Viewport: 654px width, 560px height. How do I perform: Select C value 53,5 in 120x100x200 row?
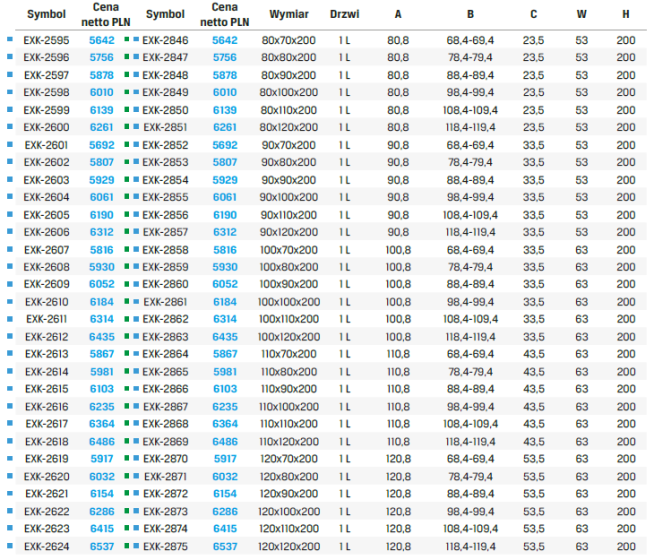coord(533,512)
